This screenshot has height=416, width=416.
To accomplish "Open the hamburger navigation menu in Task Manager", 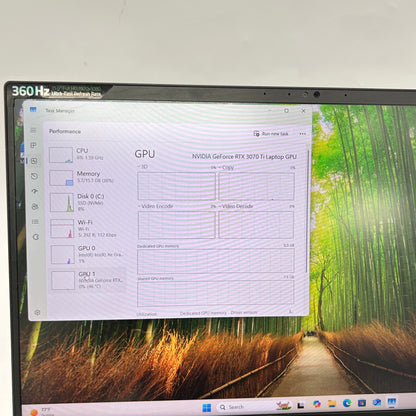I will 33,130.
